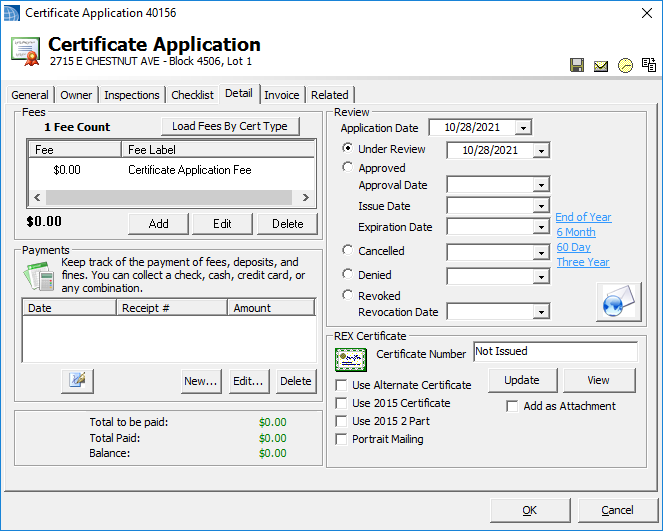Click the 6 Month link
663x531 pixels.
576,232
